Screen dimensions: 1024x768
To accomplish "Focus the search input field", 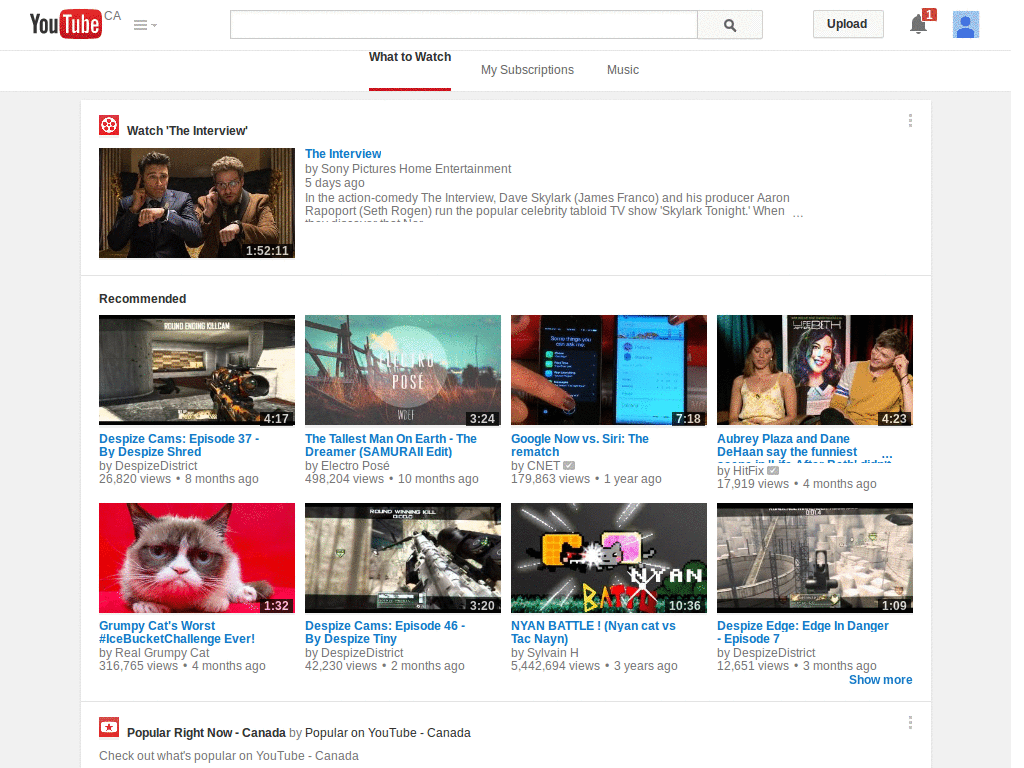I will point(464,25).
